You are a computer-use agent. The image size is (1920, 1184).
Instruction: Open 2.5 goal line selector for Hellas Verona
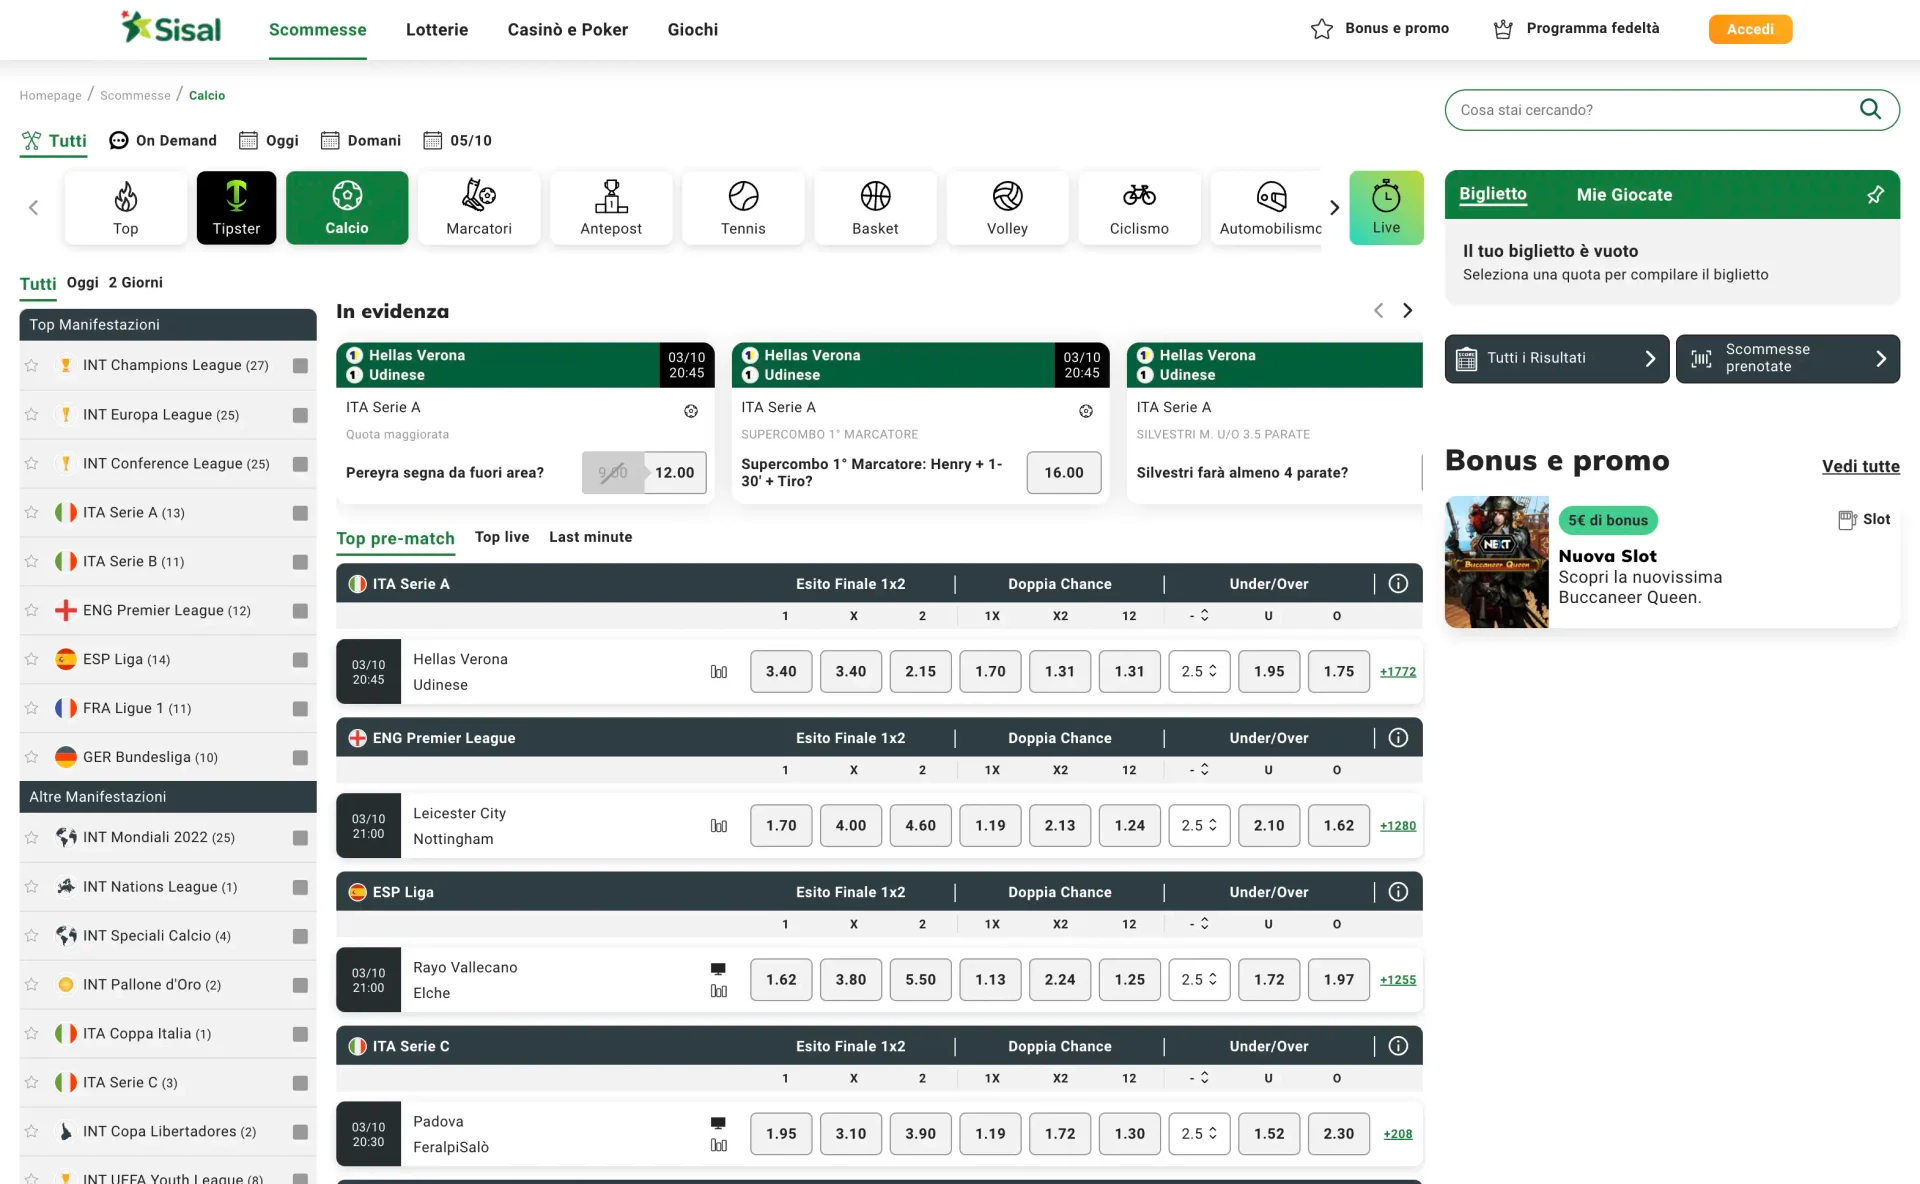[1199, 671]
